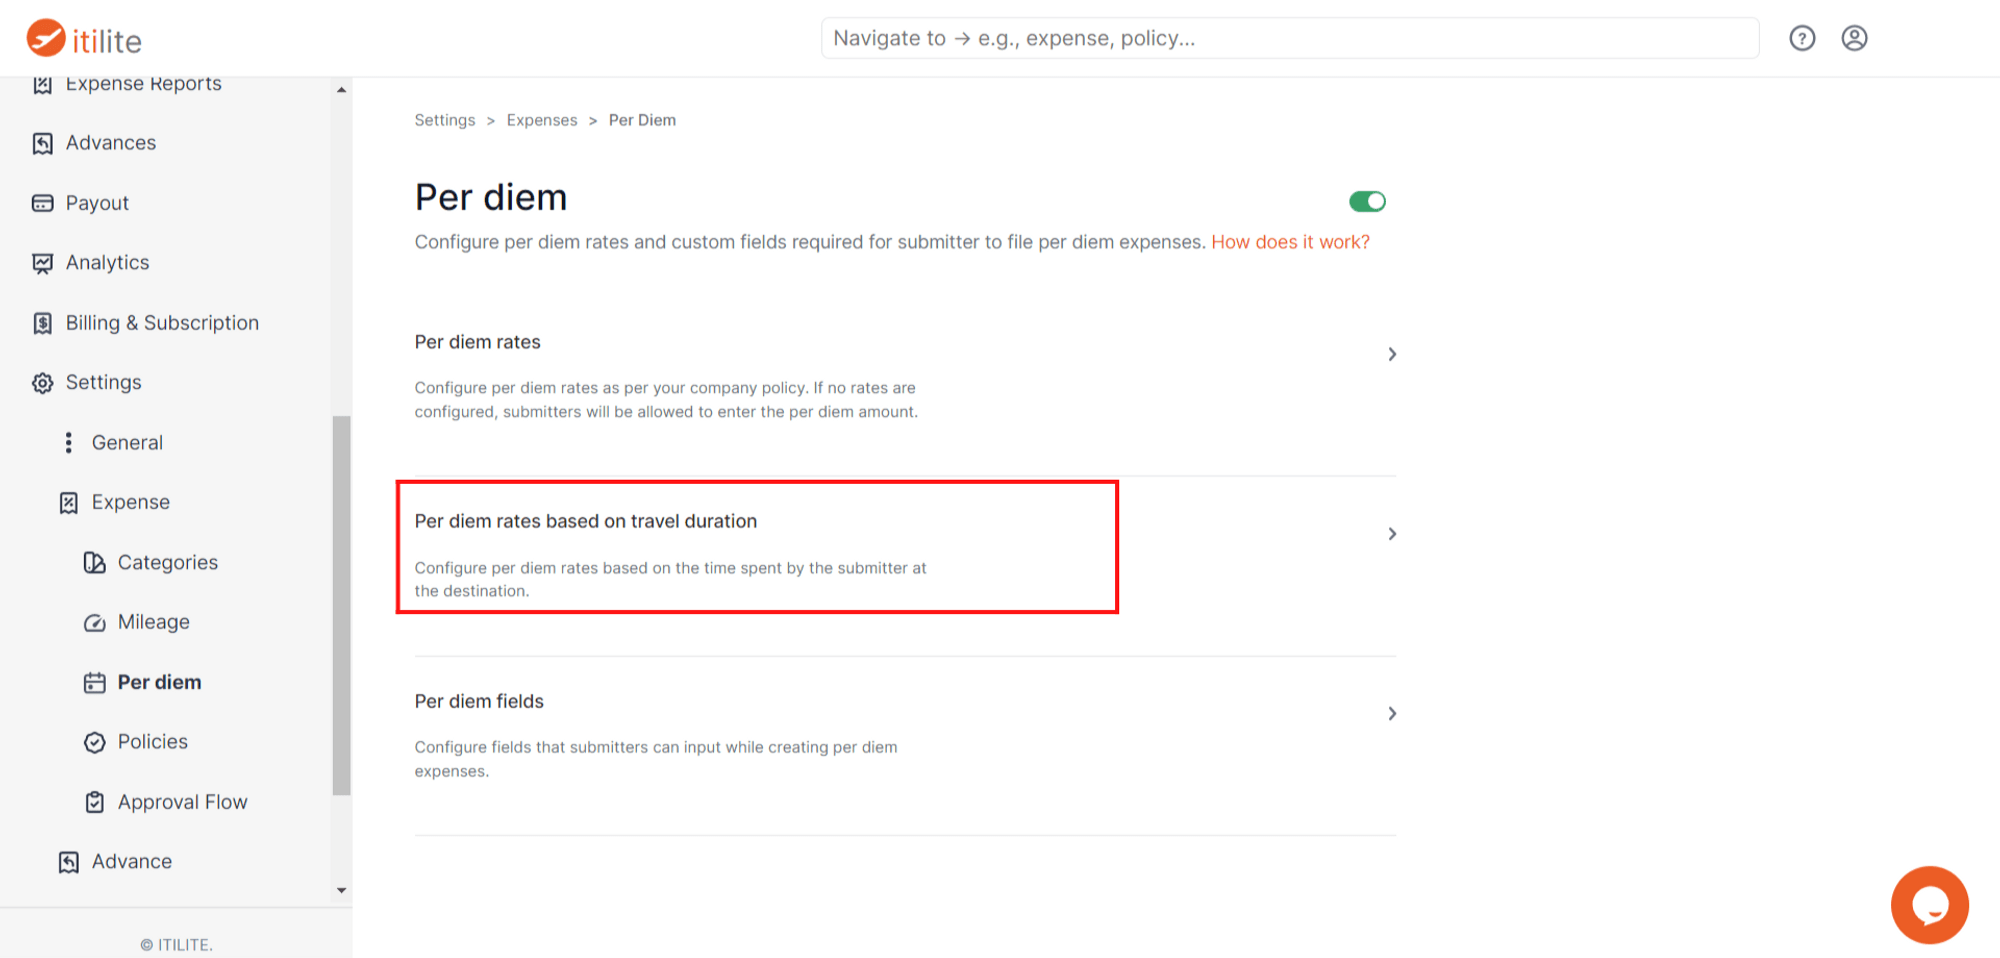Image resolution: width=2000 pixels, height=958 pixels.
Task: Click the Approval Flow clipboard icon
Action: coord(95,802)
